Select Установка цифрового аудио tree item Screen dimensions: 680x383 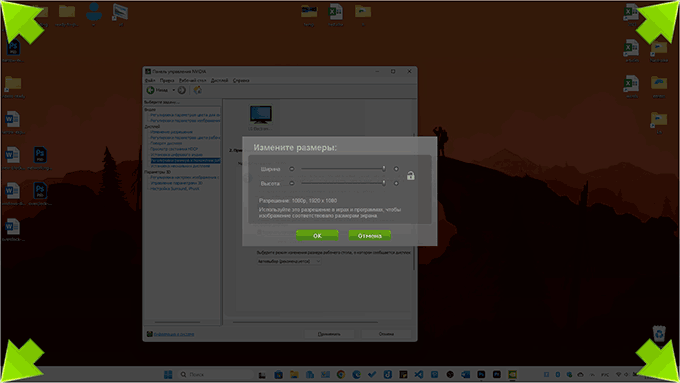click(176, 154)
